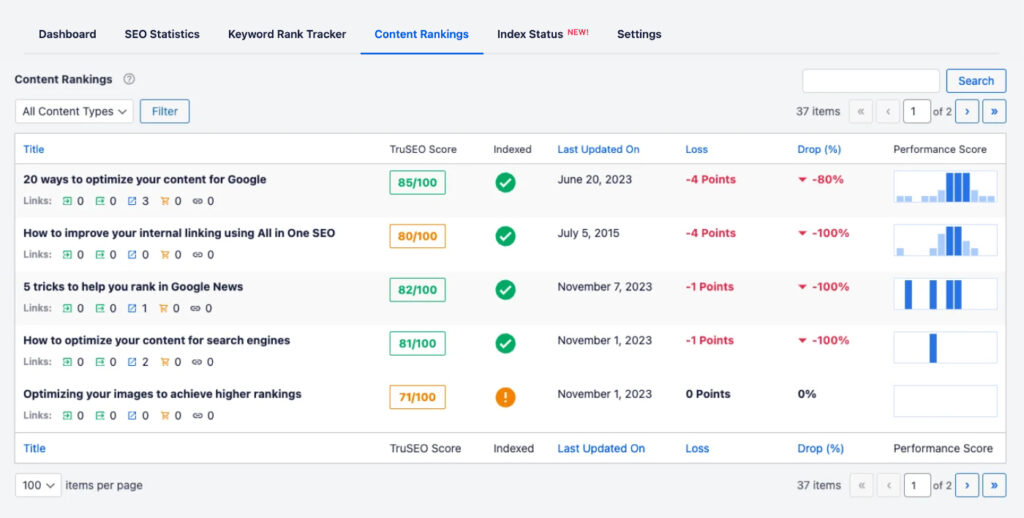Screen dimensions: 1024x518
Task: Click inbound links icon in 20 ways row
Action: click(67, 201)
